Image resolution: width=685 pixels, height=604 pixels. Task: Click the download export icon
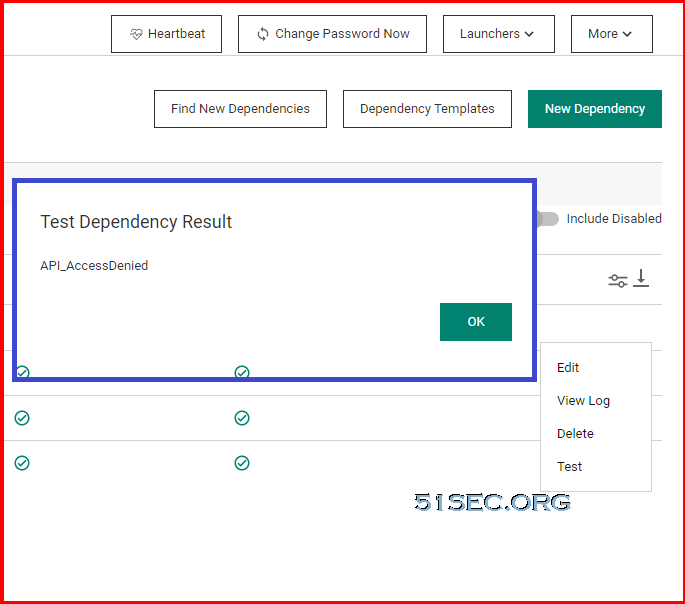click(641, 278)
